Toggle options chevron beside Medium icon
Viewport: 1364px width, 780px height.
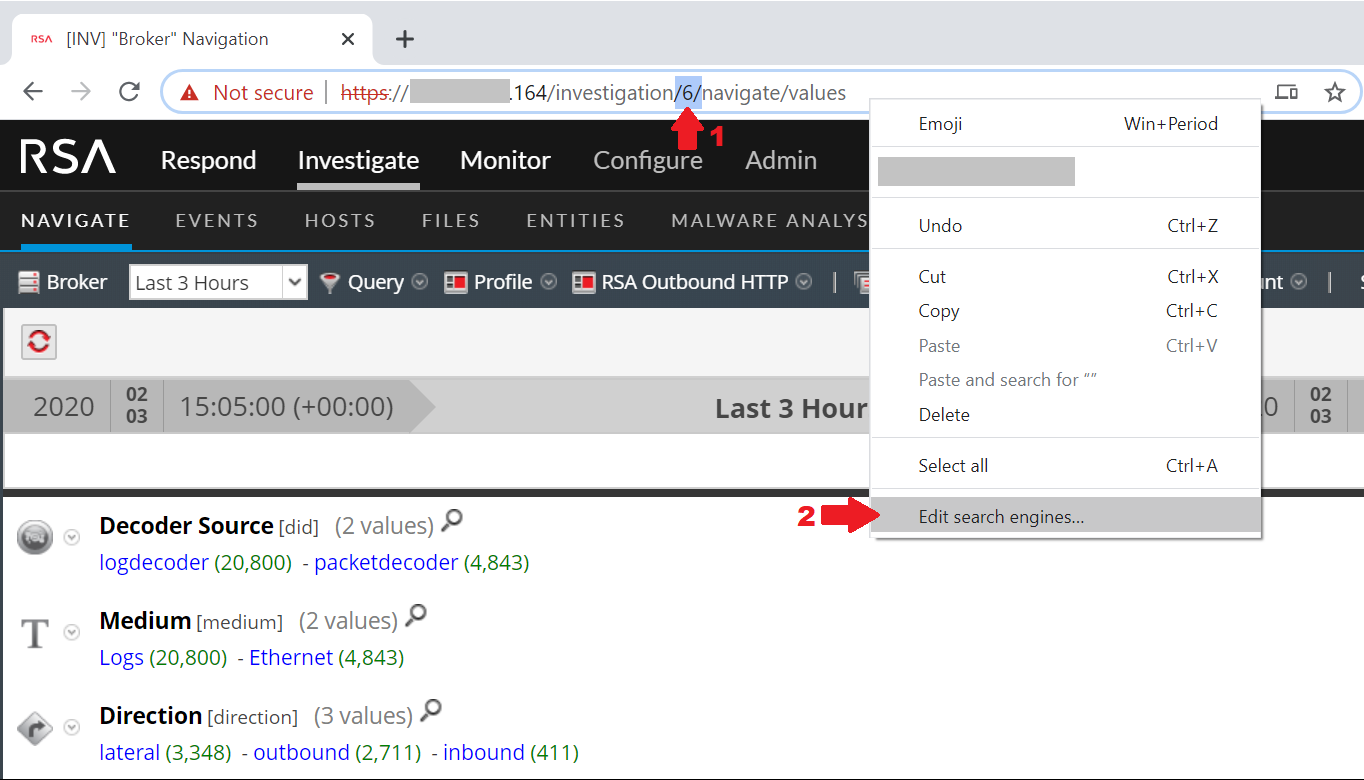[71, 632]
